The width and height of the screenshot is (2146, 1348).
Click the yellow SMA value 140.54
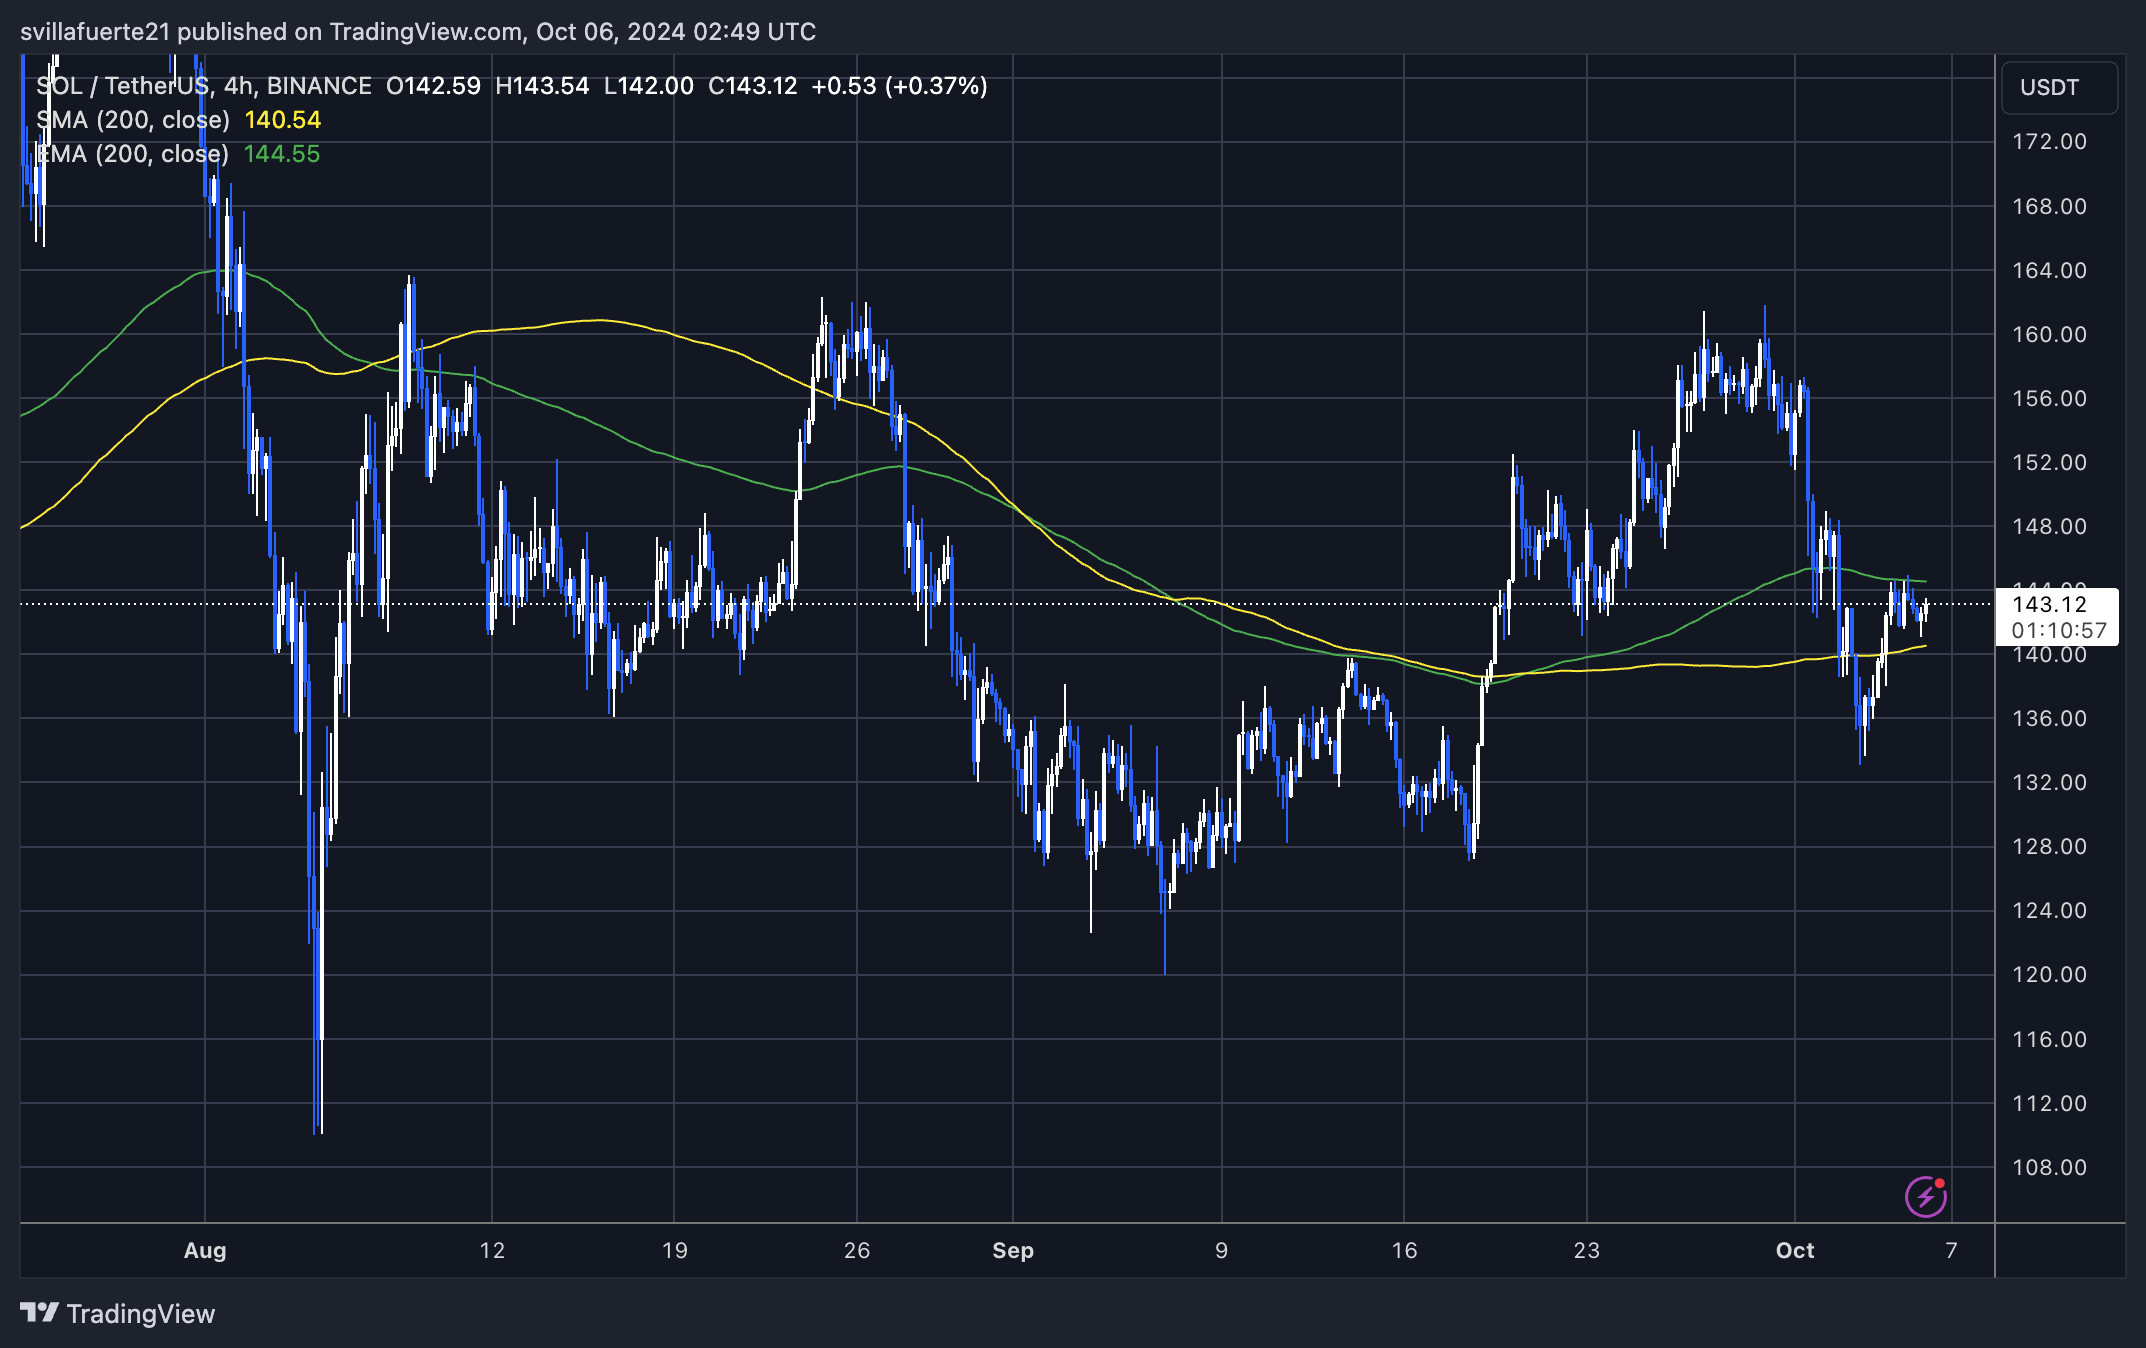[x=282, y=120]
